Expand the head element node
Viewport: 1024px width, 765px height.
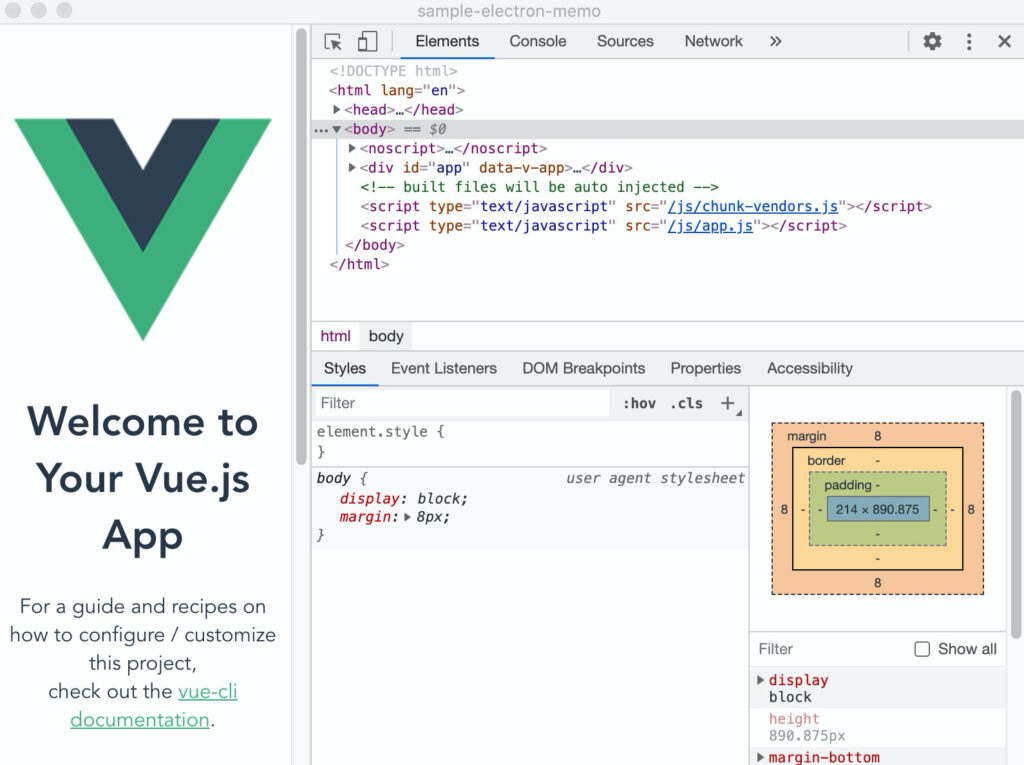[336, 109]
